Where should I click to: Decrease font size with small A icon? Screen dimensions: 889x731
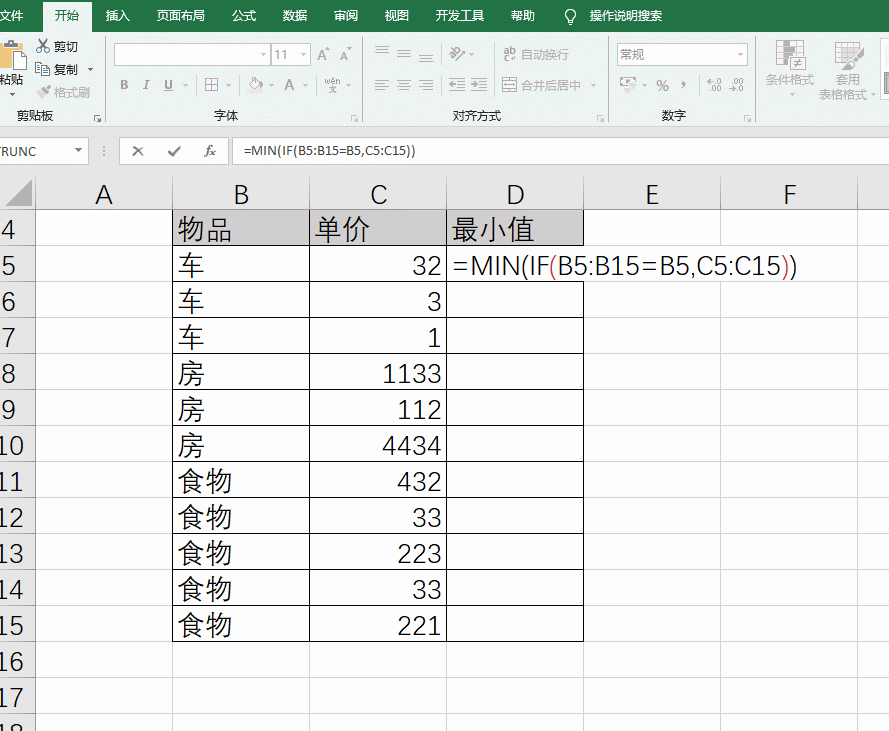[345, 54]
